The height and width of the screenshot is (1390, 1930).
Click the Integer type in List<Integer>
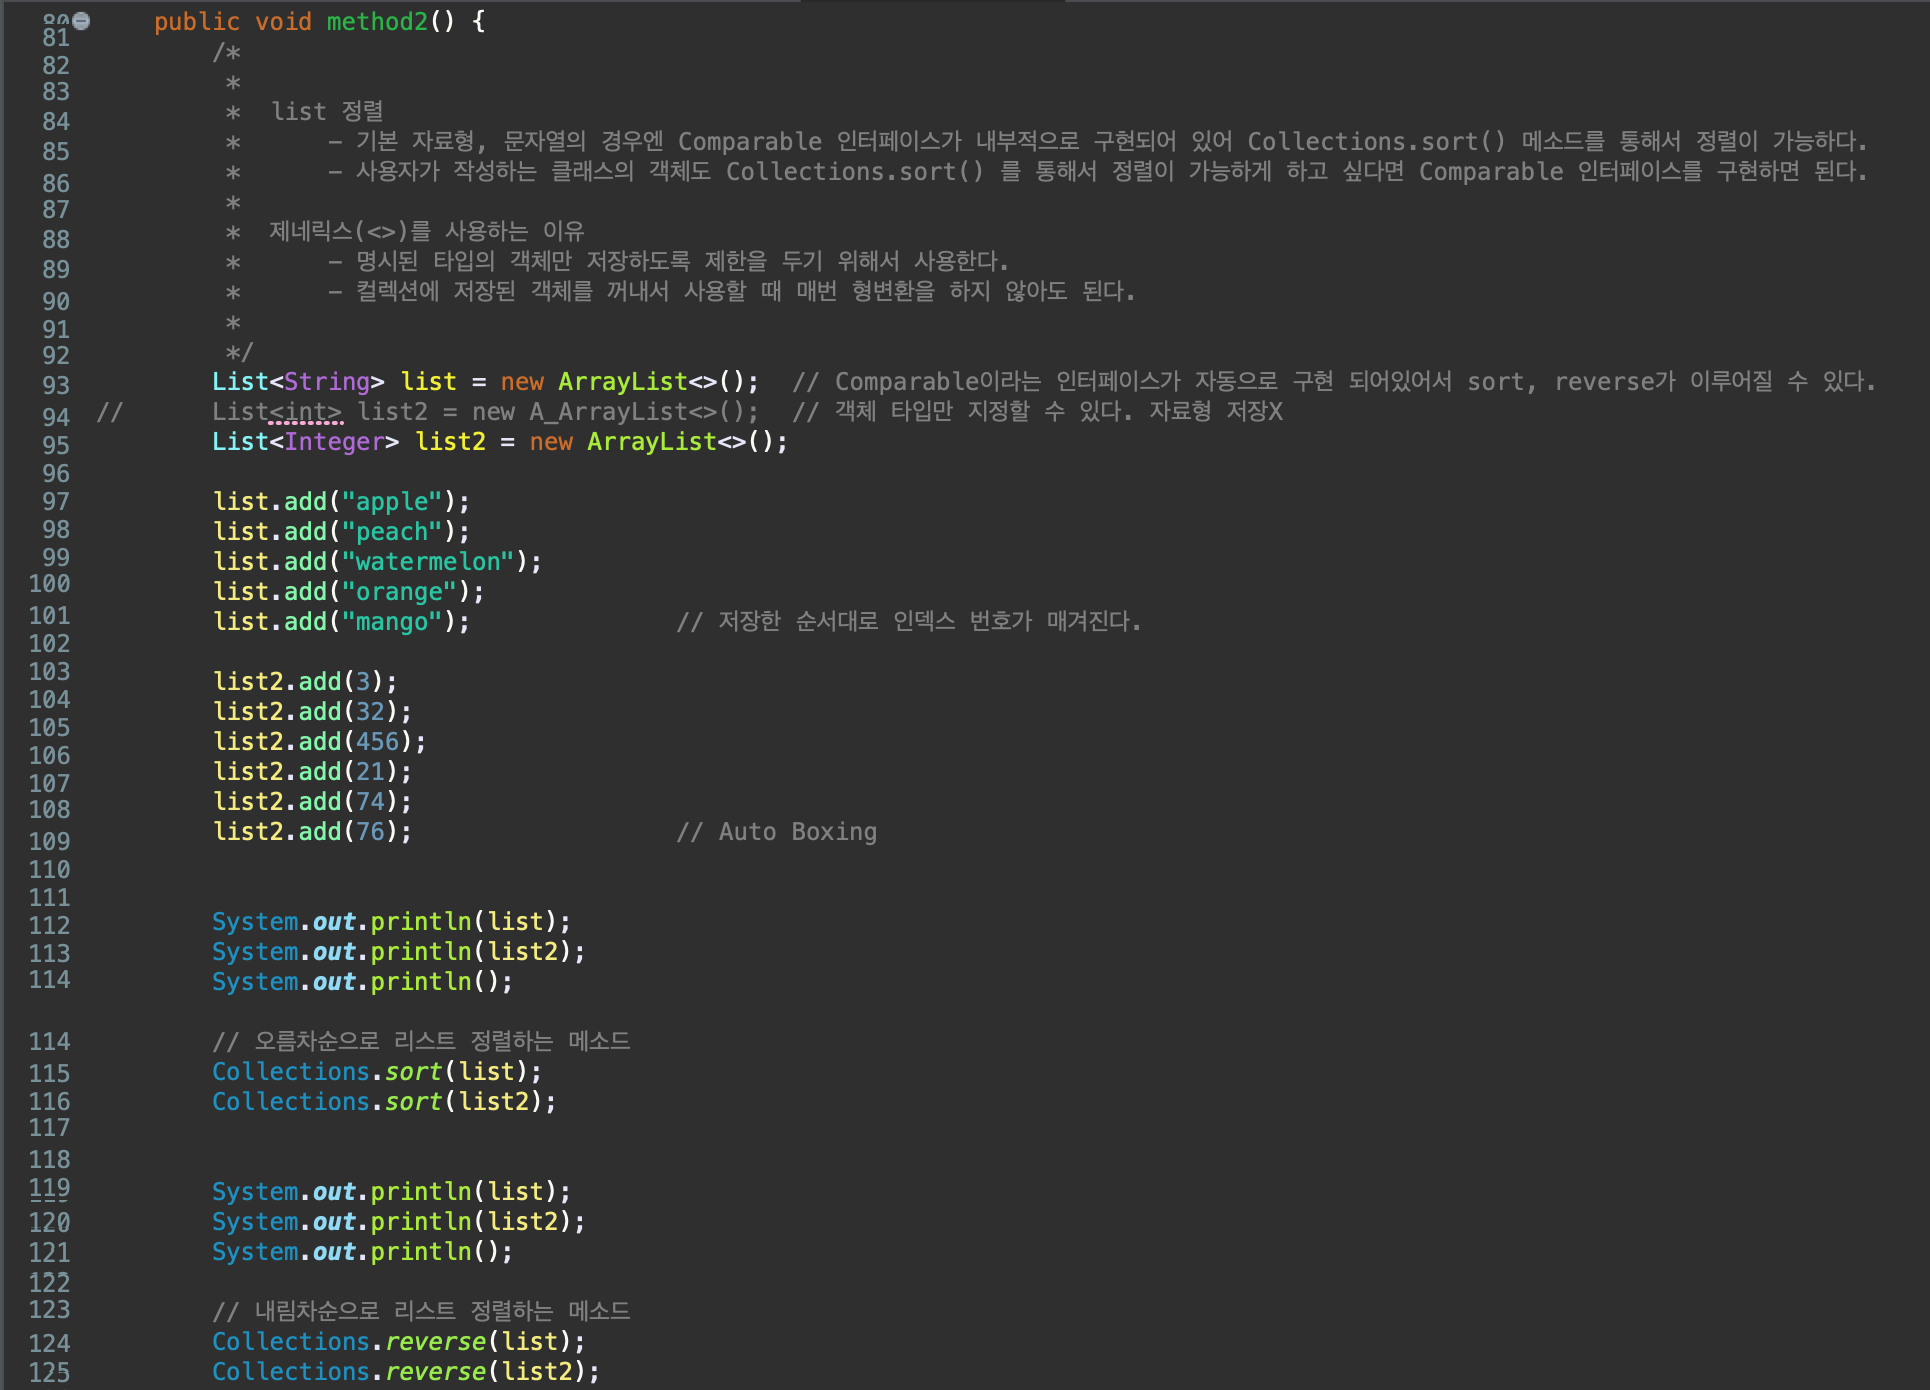click(x=334, y=442)
